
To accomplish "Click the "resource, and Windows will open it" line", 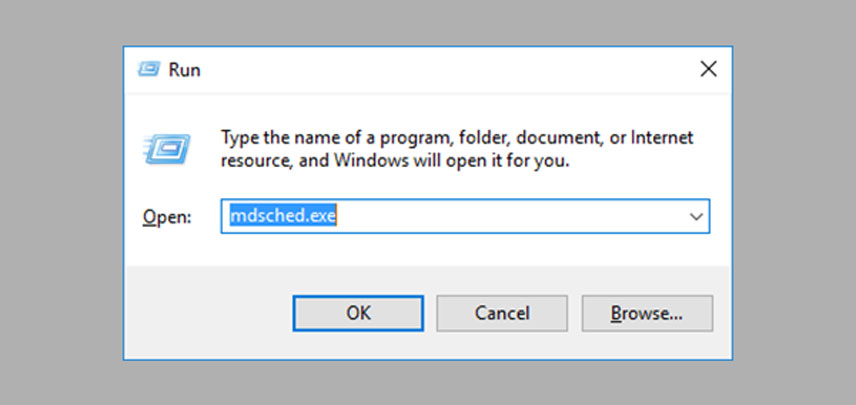I will click(x=396, y=161).
